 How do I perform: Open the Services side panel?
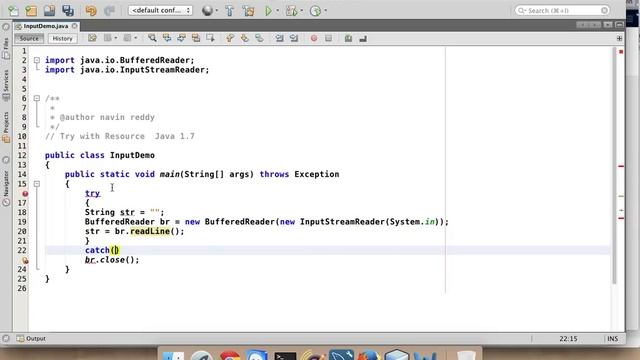[x=6, y=85]
